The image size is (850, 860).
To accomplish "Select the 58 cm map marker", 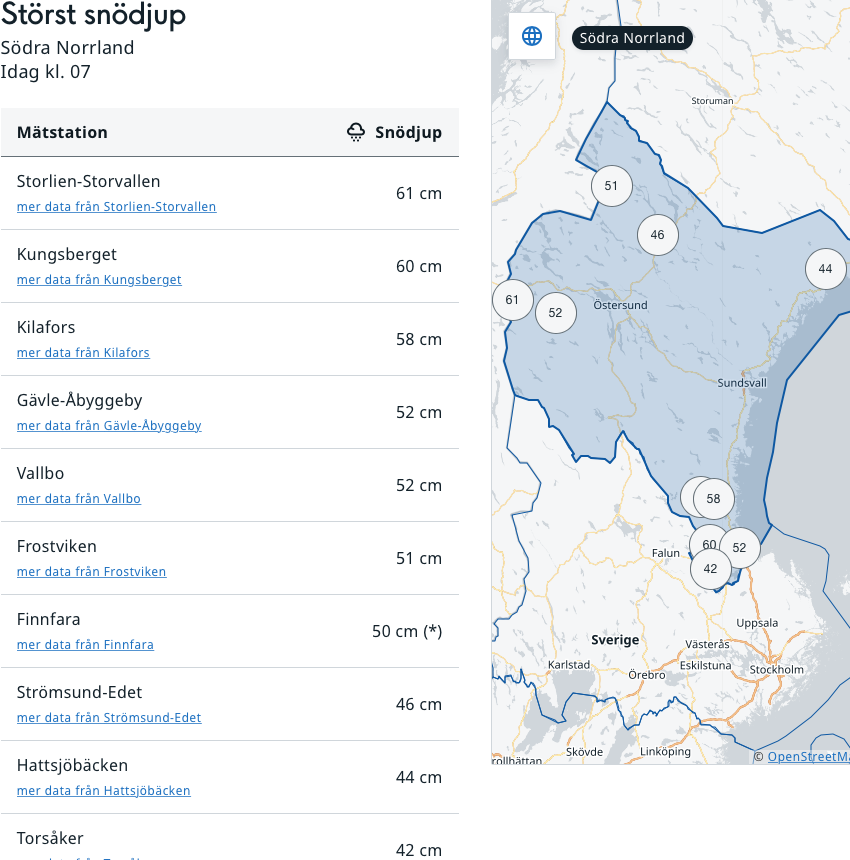I will pyautogui.click(x=715, y=499).
